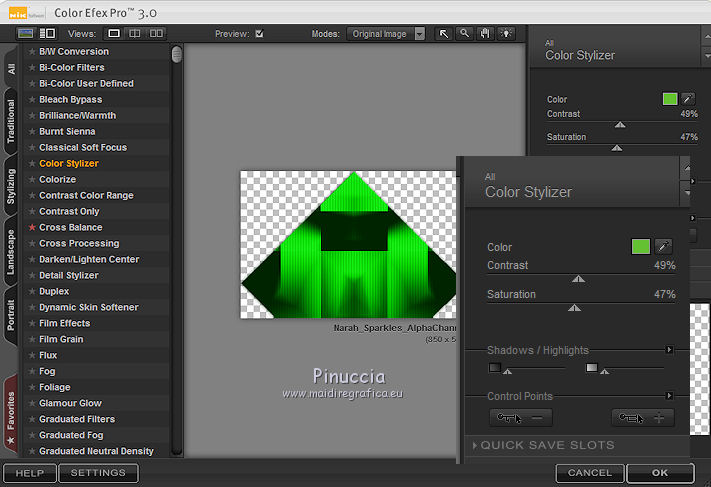Toggle the Preview checkbox
Screen dimensions: 711x487
coord(260,33)
